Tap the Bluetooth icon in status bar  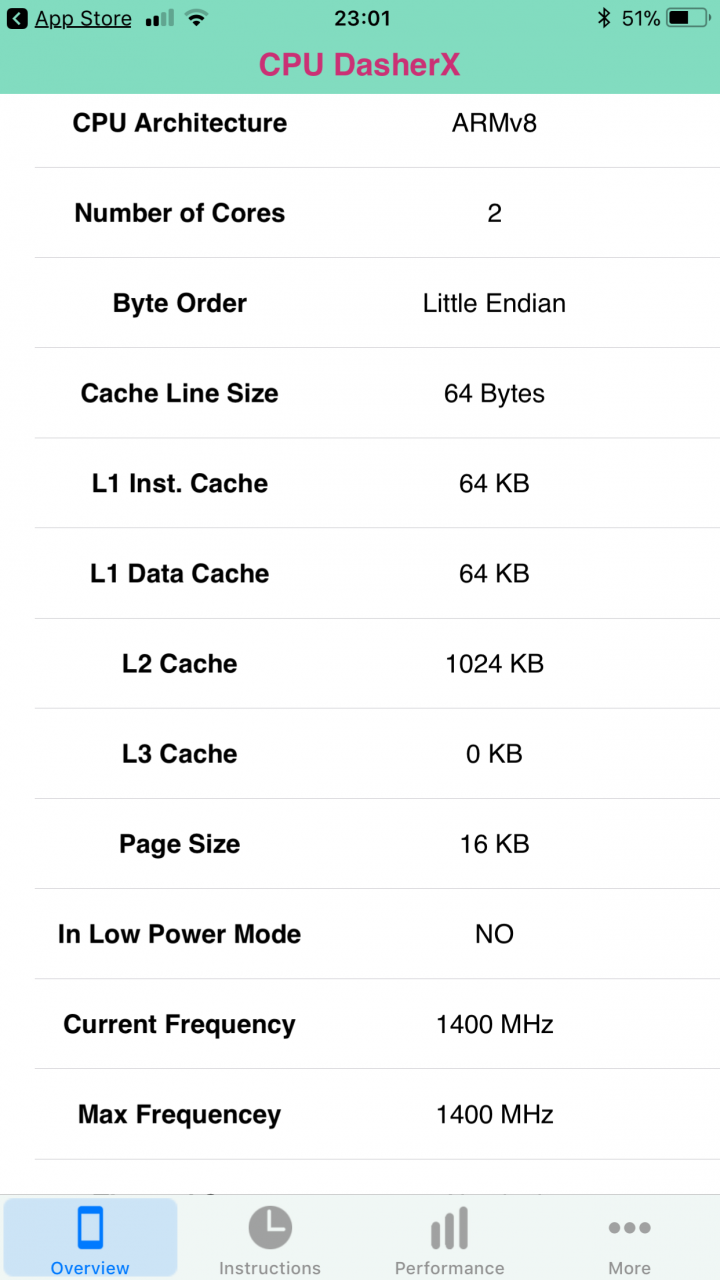coord(603,18)
